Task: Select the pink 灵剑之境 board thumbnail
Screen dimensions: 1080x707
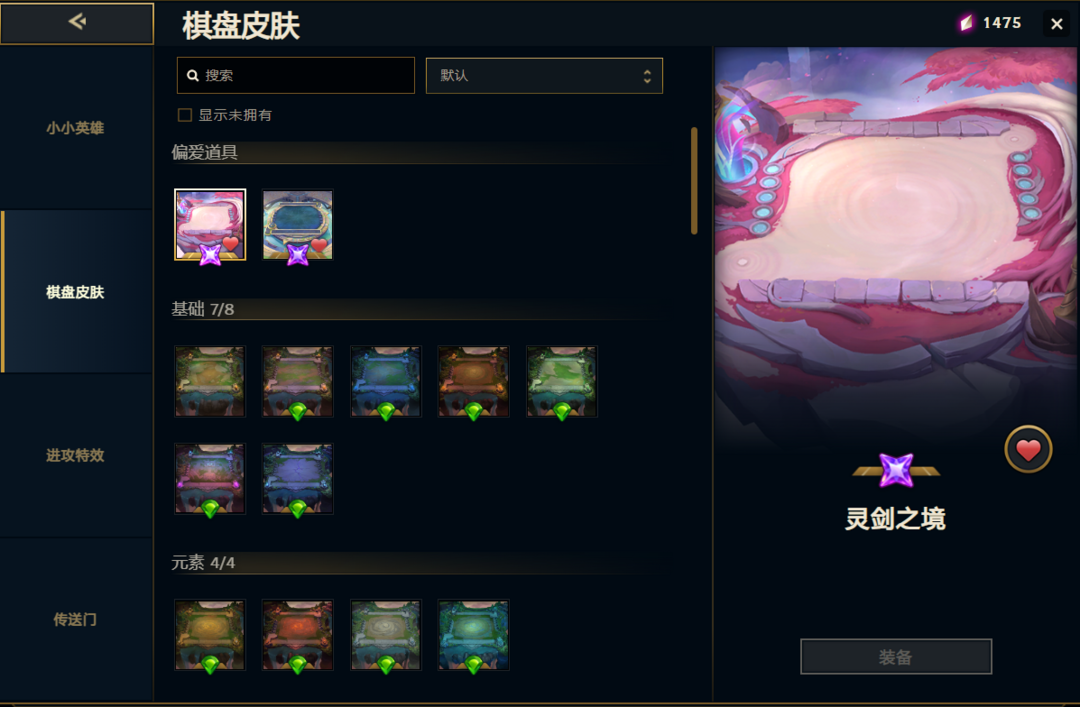Action: (210, 225)
